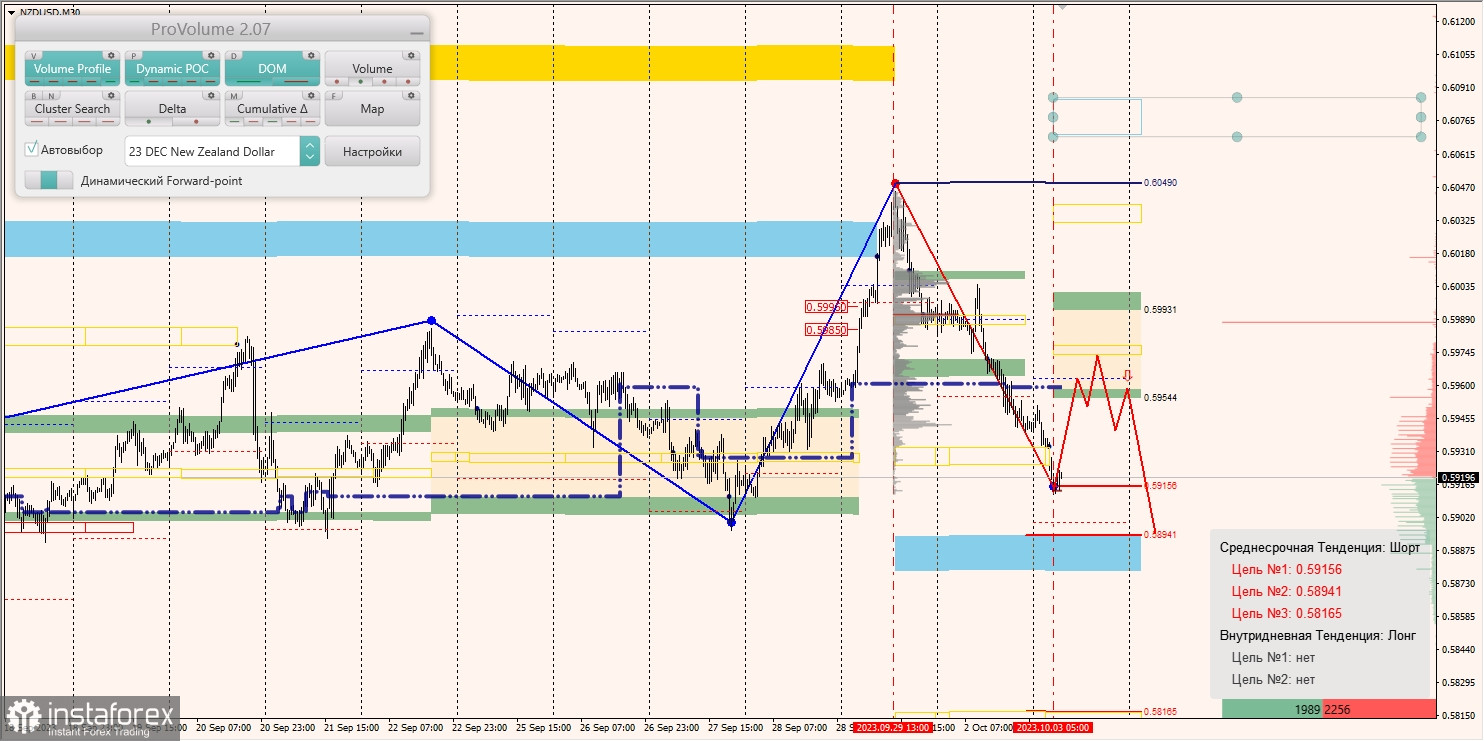This screenshot has height=741, width=1484.
Task: Toggle the DOM indicator
Action: (x=273, y=68)
